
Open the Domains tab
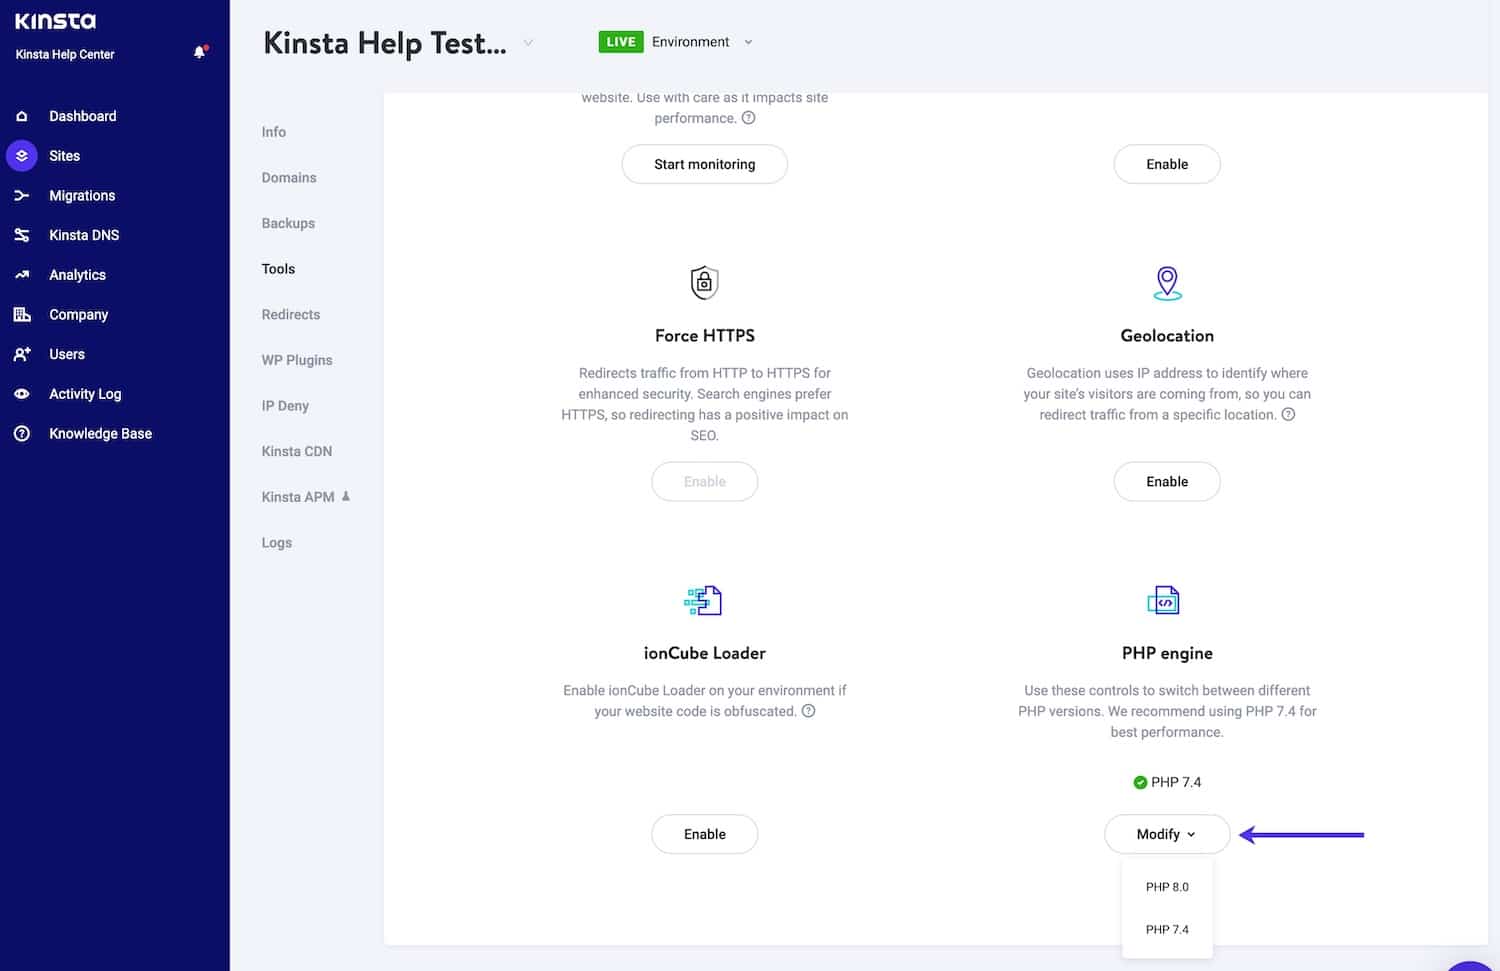tap(289, 178)
